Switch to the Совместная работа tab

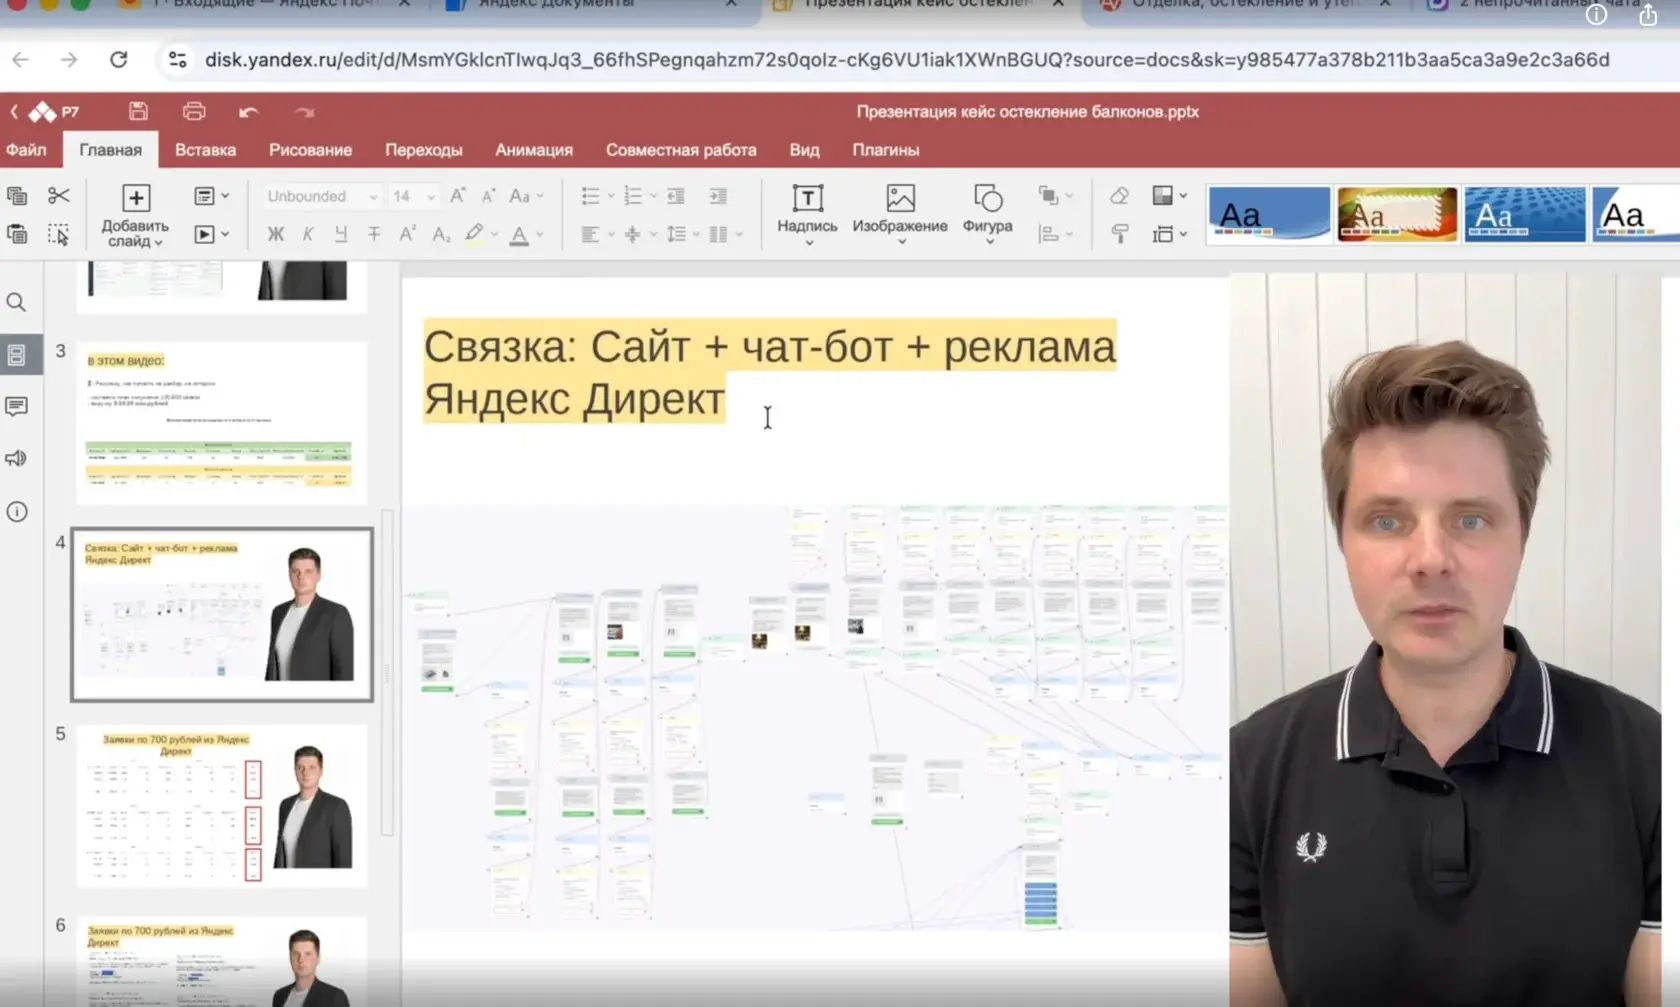click(681, 150)
